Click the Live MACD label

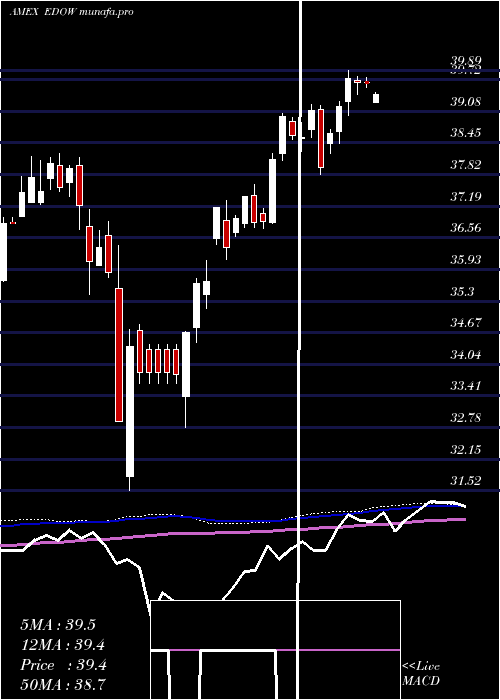pos(421,674)
